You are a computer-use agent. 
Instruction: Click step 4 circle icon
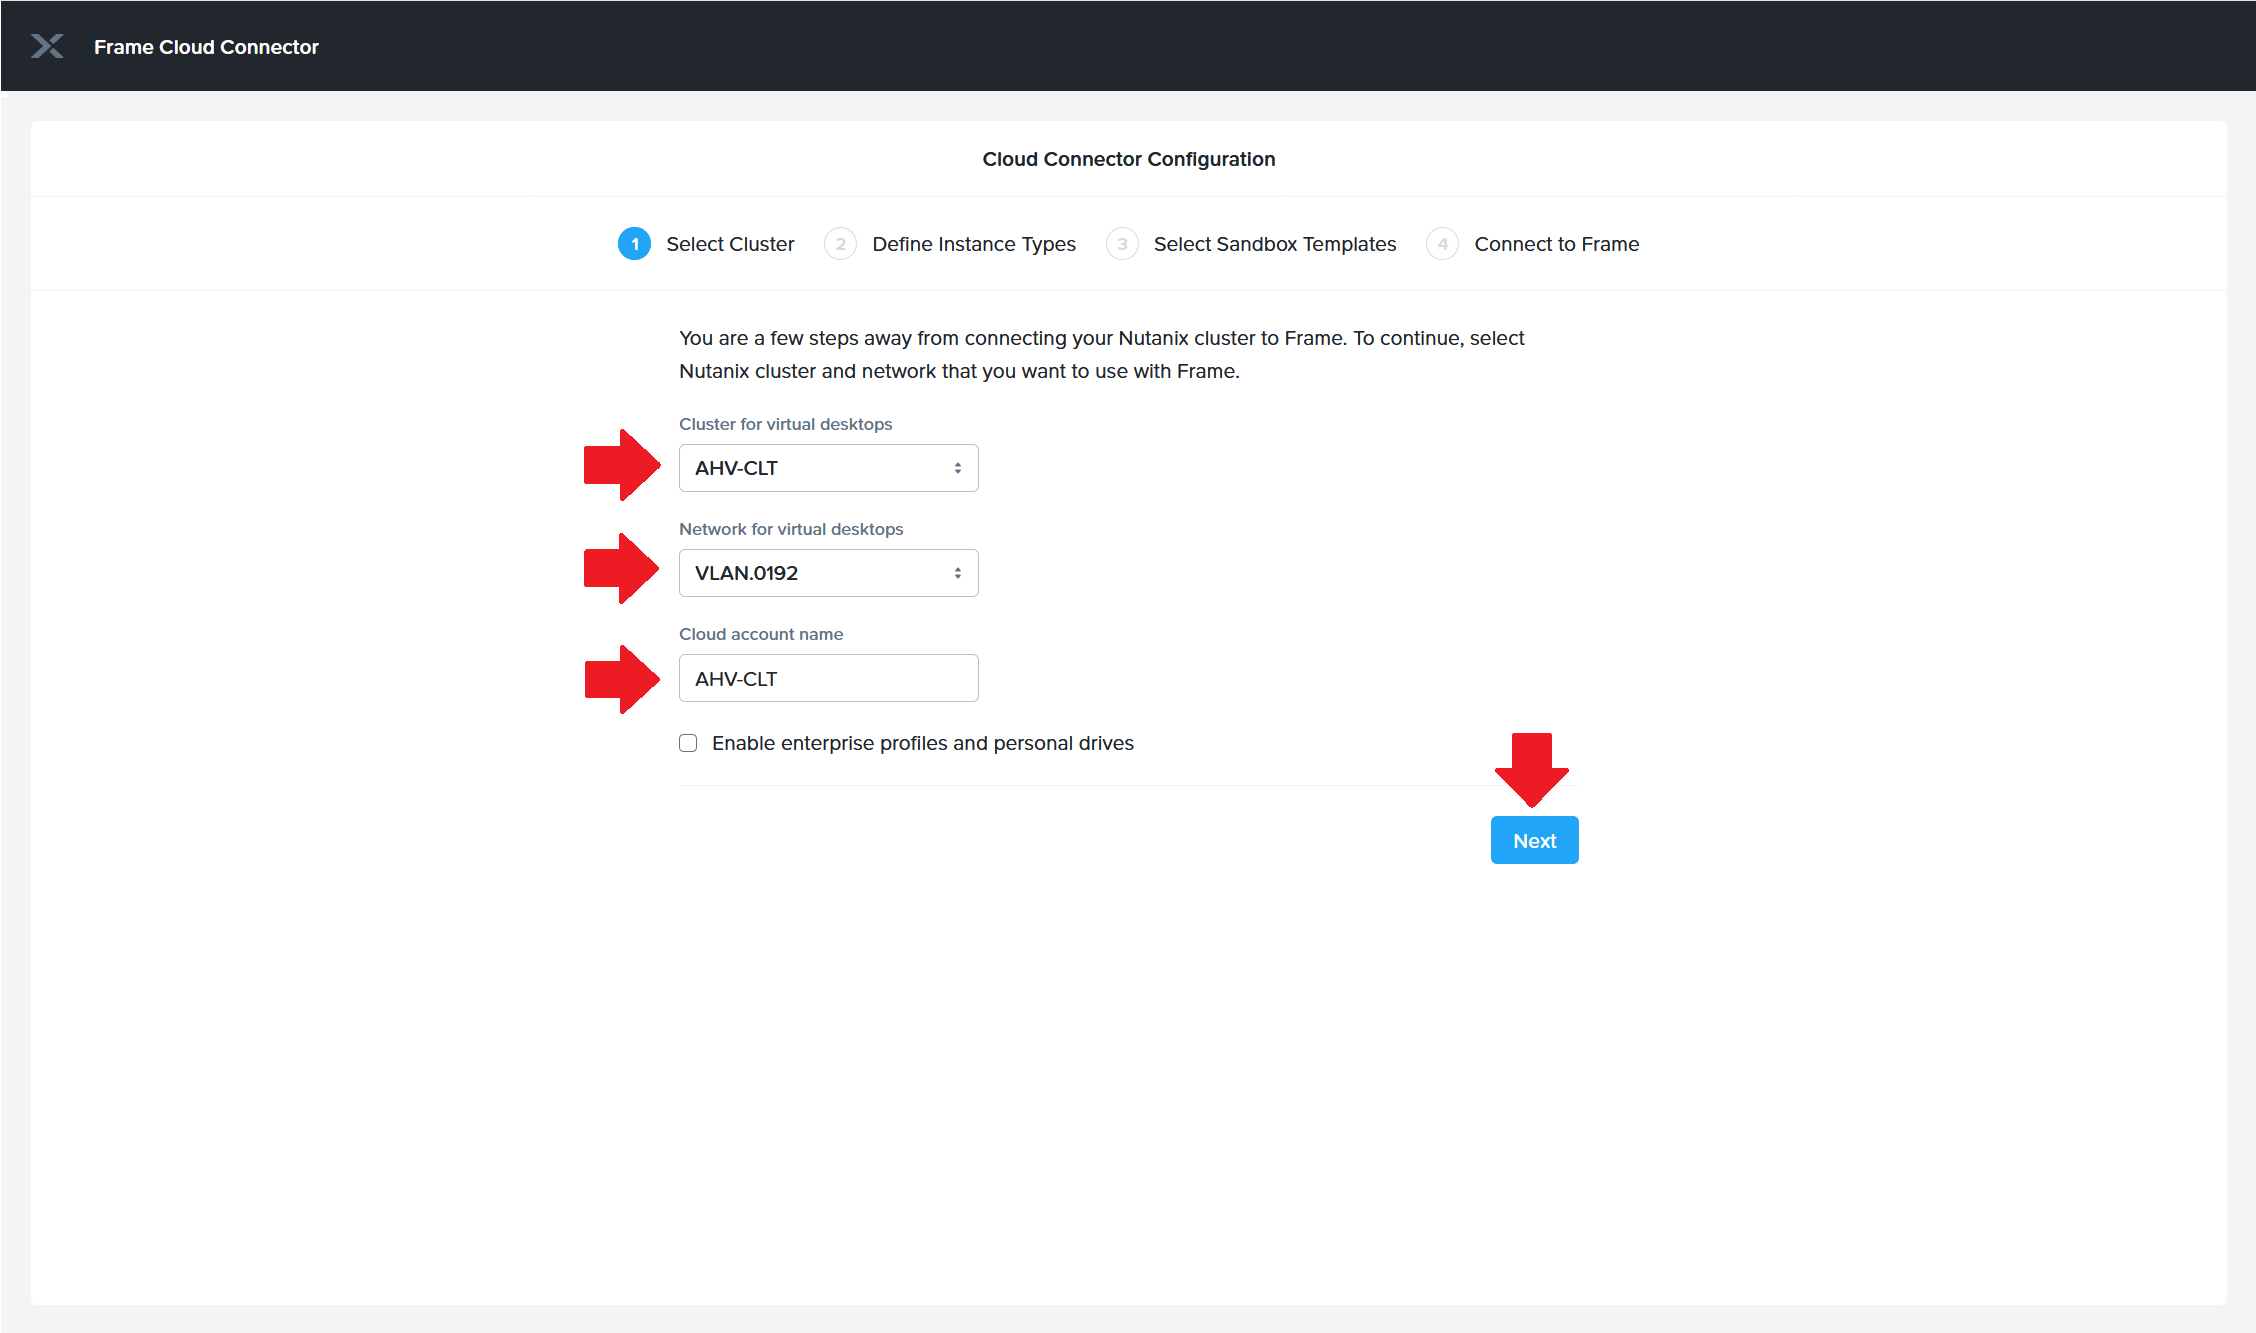1442,244
